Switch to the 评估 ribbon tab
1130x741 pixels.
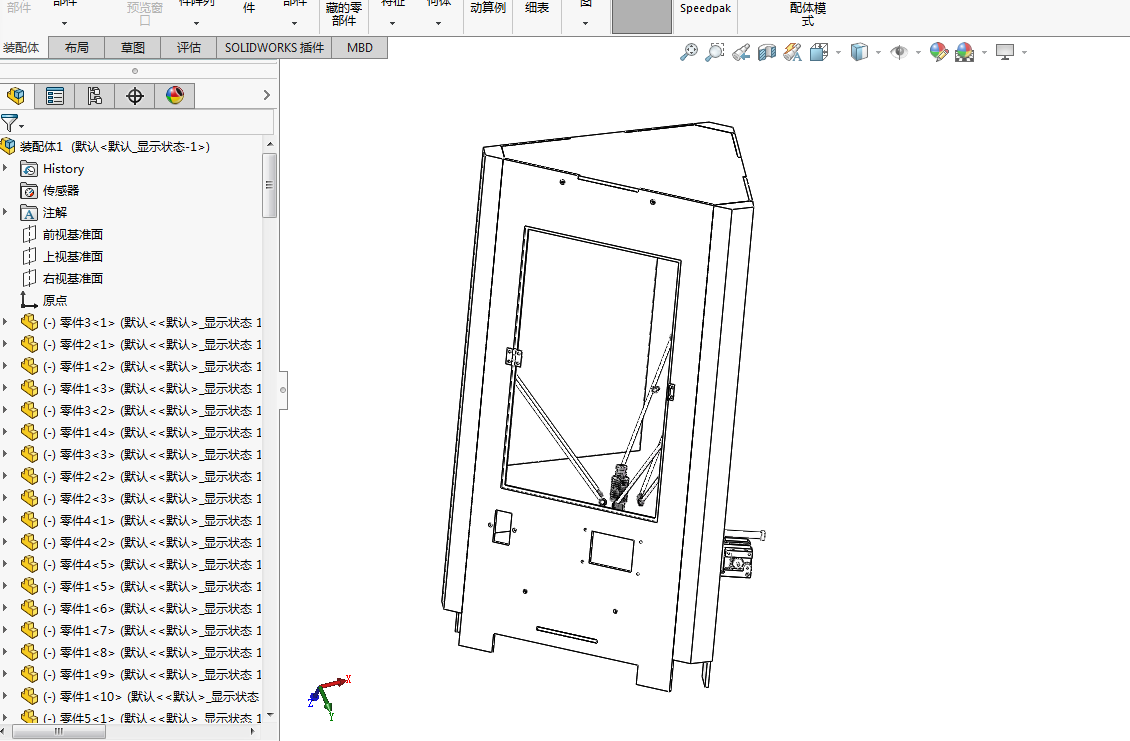[x=189, y=48]
